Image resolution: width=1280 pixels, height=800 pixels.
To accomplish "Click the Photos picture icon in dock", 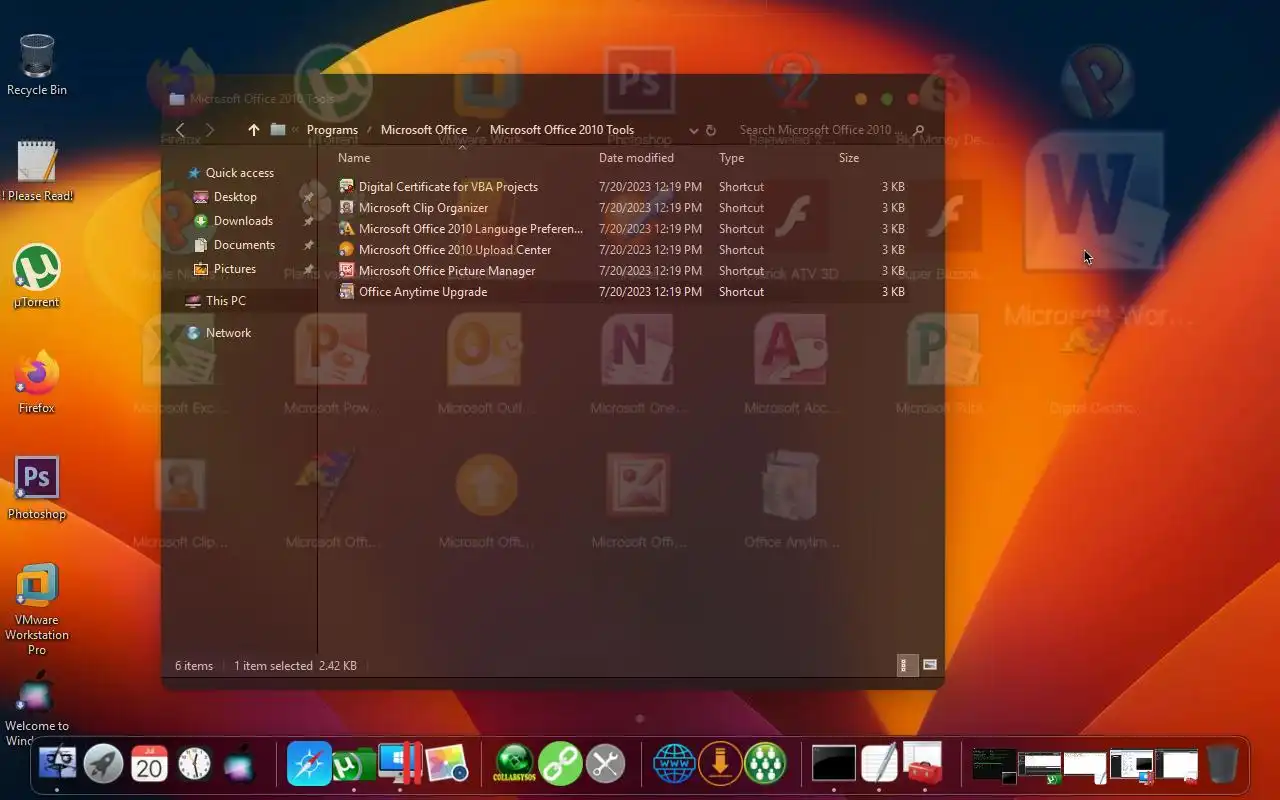I will 447,765.
